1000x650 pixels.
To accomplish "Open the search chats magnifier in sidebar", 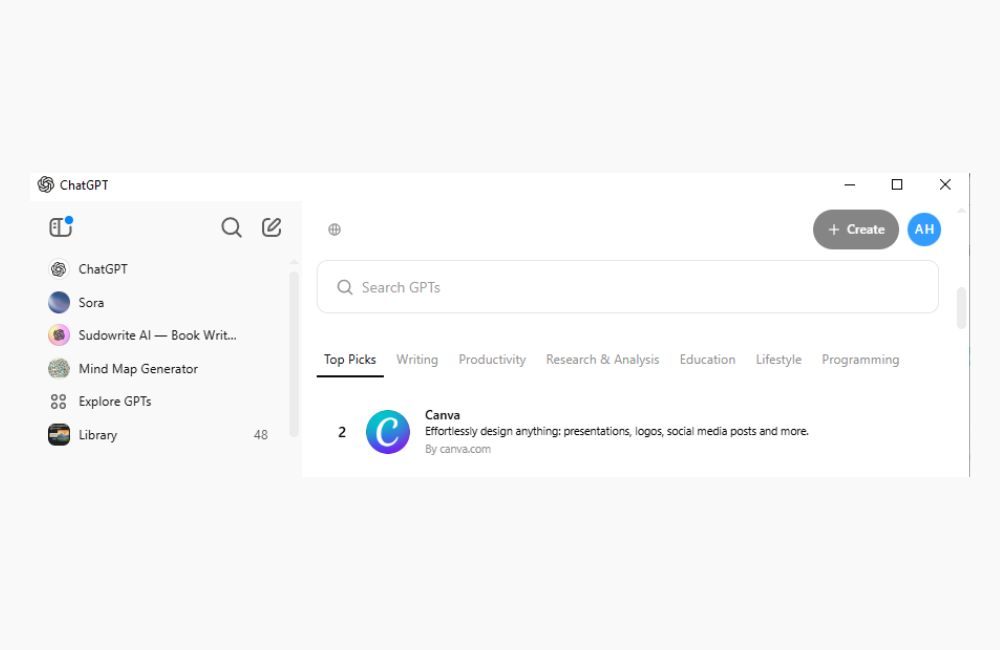I will coord(232,227).
